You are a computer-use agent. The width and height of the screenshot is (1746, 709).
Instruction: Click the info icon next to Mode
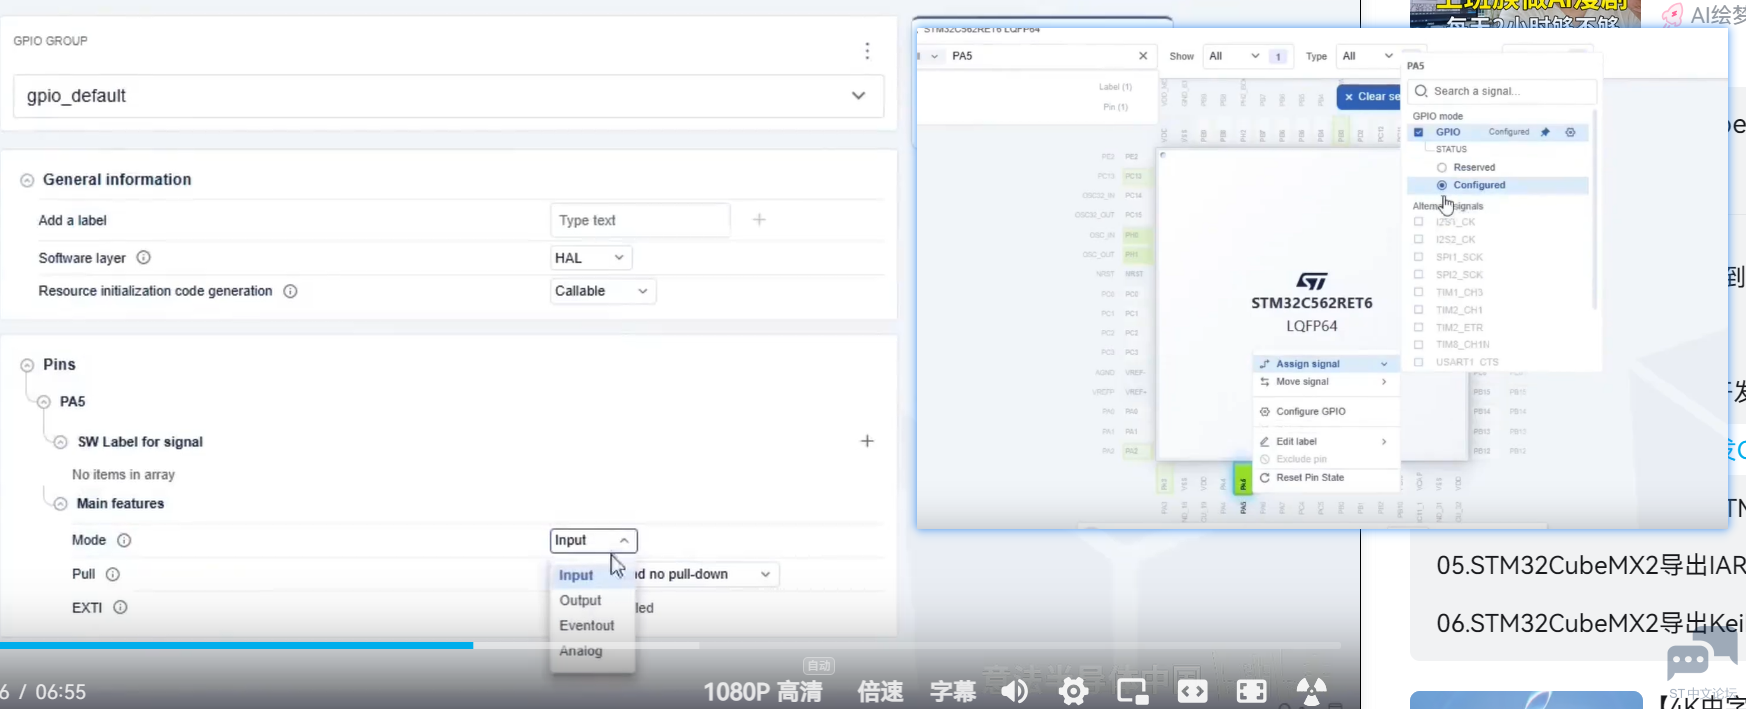tap(124, 540)
